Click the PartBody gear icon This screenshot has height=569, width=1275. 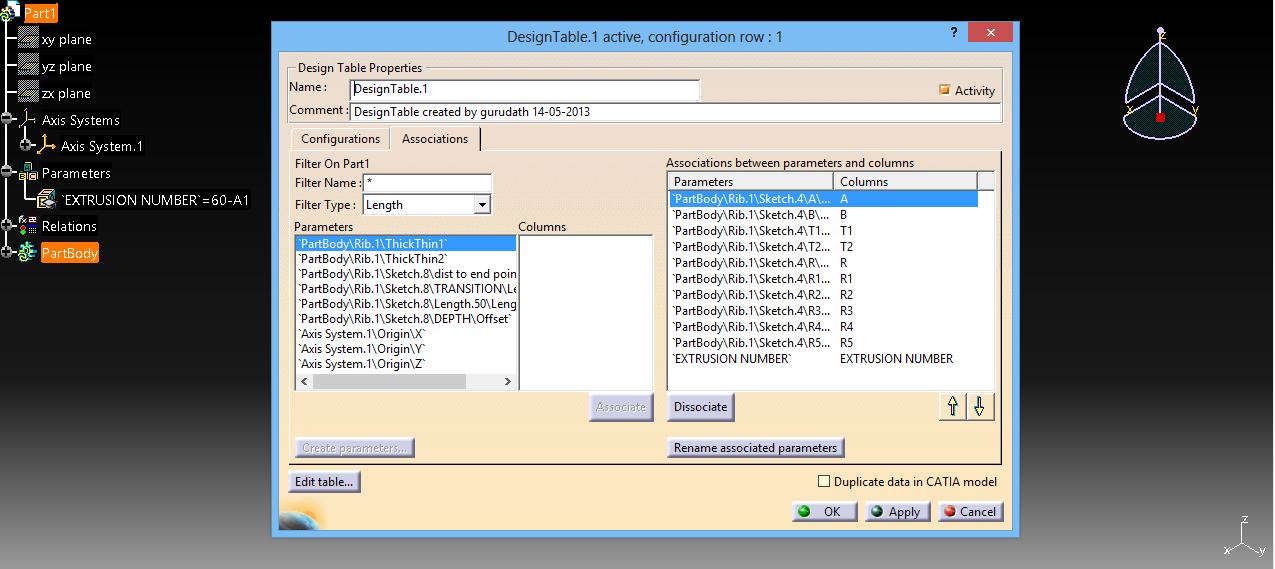28,253
